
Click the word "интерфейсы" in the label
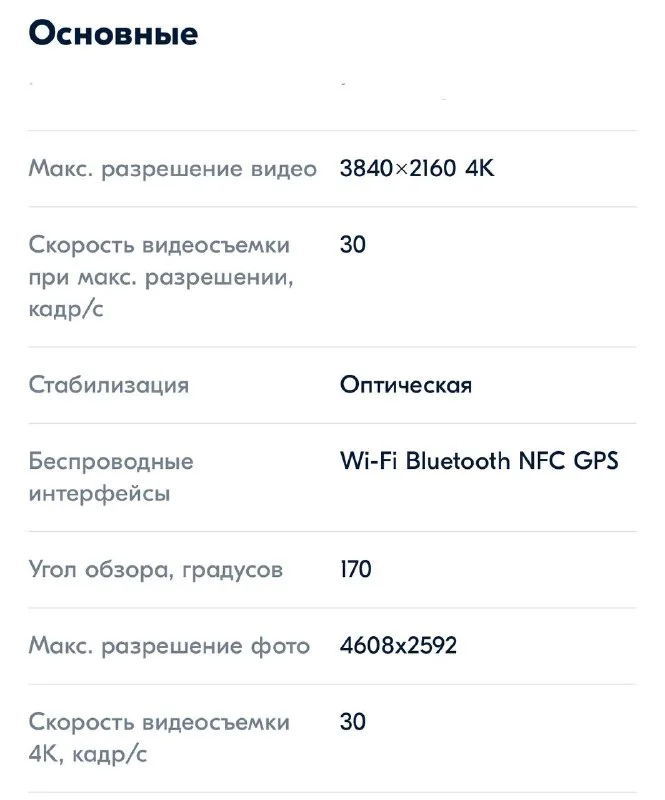[99, 494]
